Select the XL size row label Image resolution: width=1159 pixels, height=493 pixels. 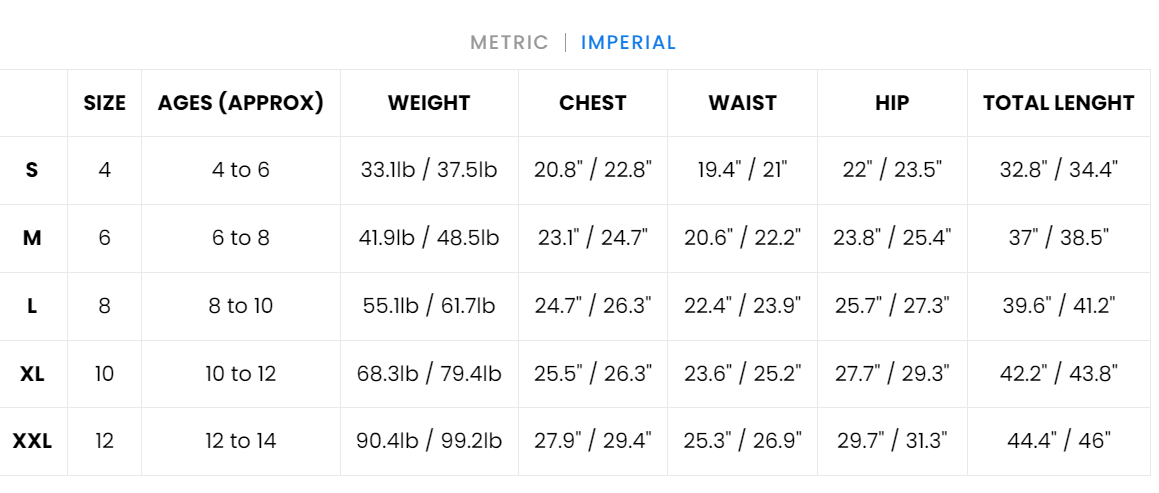[x=32, y=374]
